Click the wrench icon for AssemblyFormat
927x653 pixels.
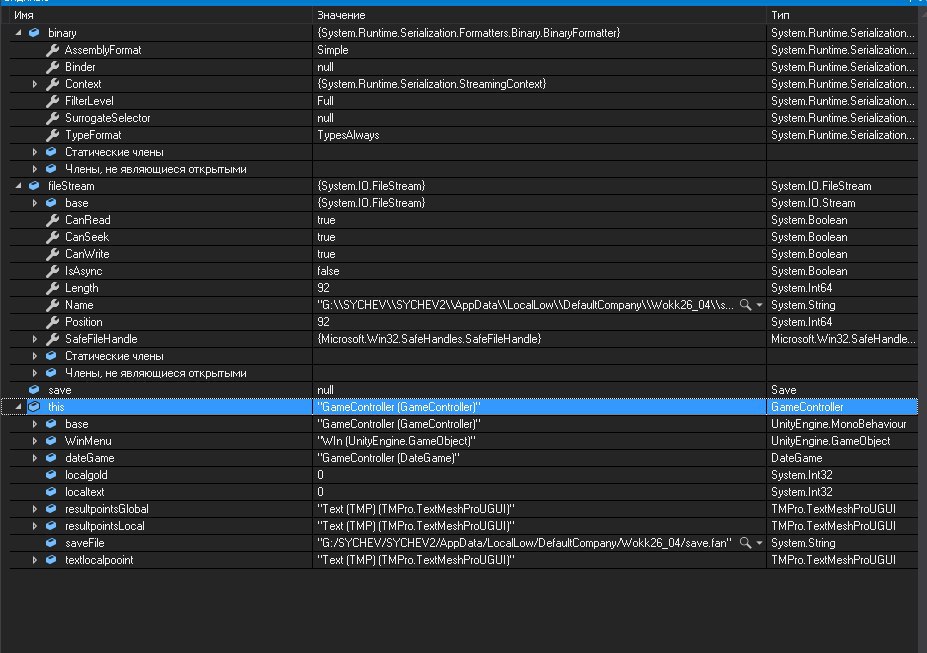(x=52, y=50)
